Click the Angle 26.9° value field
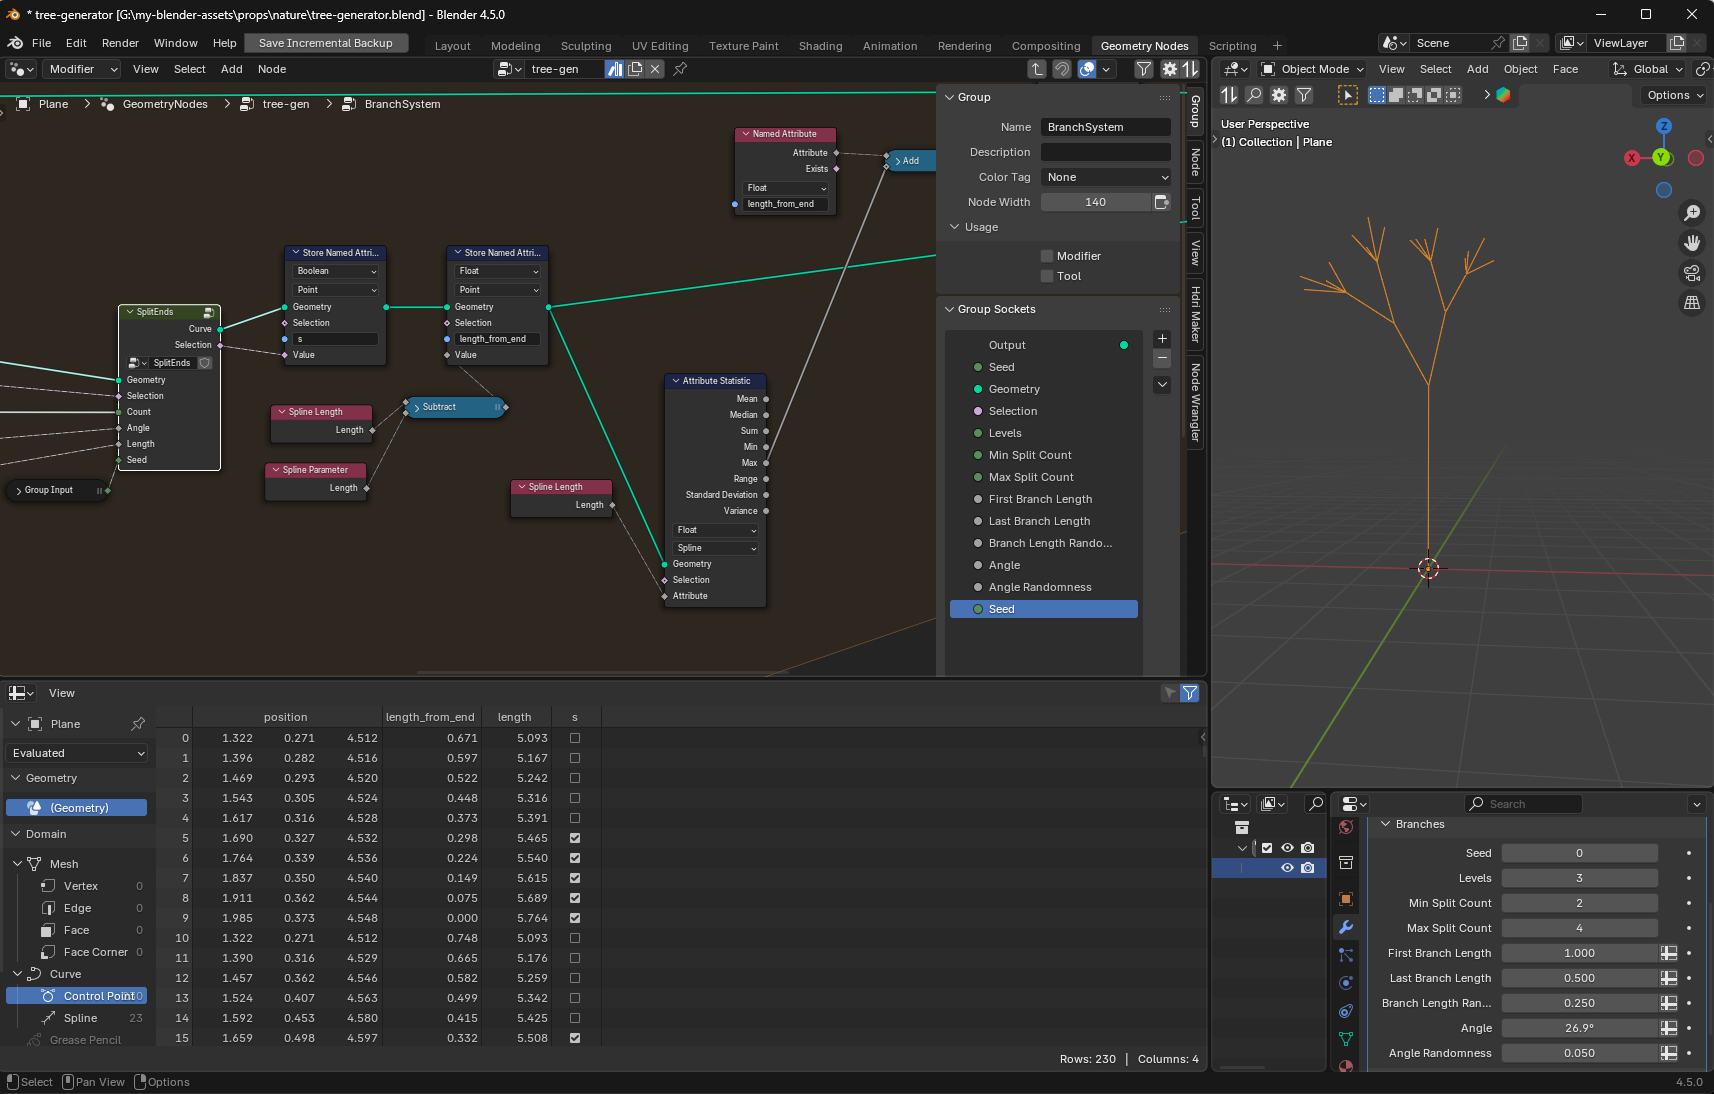The height and width of the screenshot is (1094, 1714). click(1580, 1028)
